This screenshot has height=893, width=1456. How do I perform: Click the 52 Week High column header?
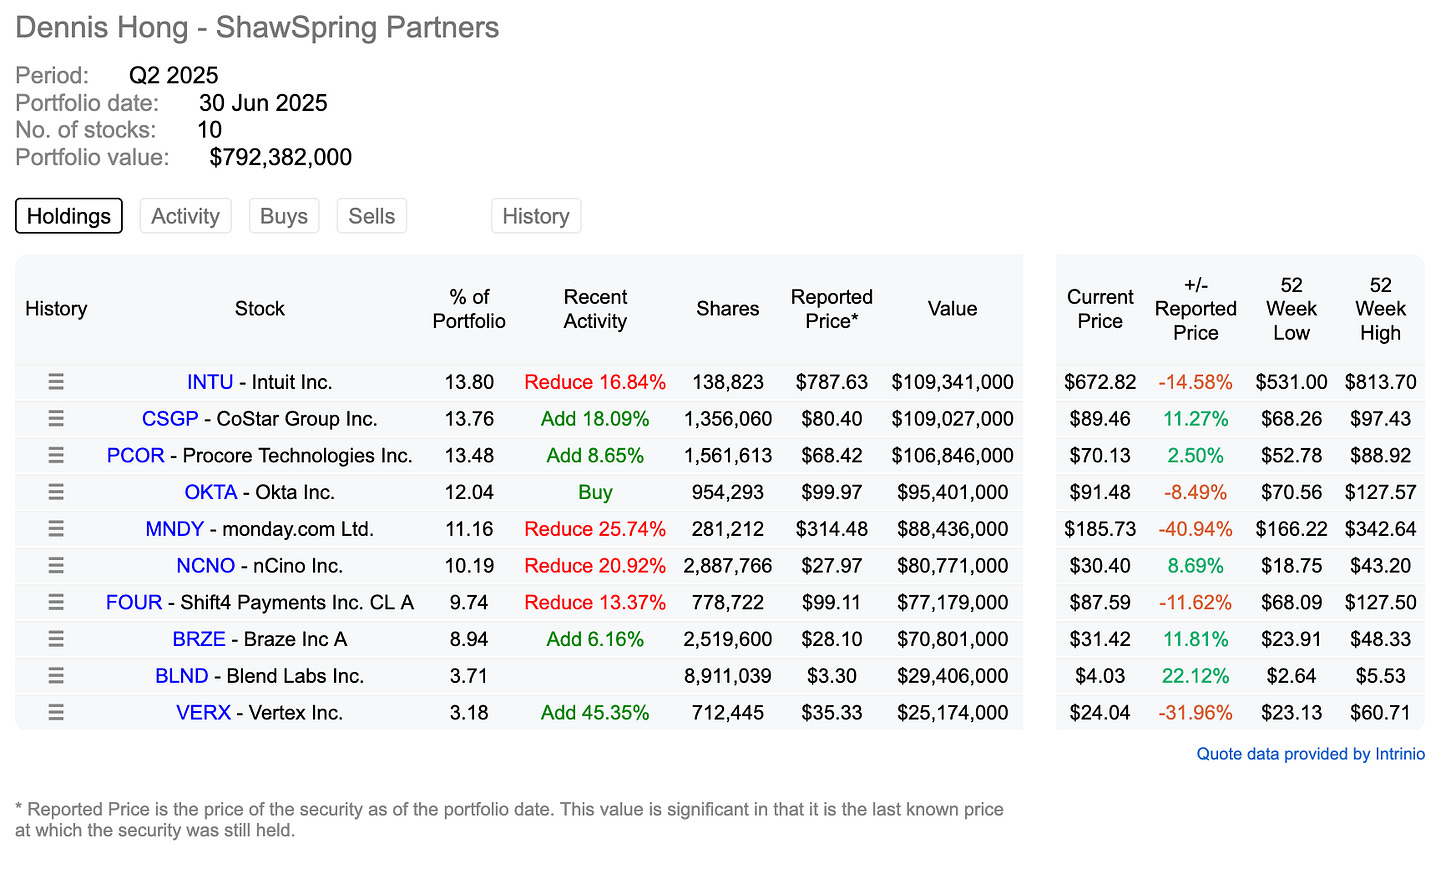click(x=1380, y=309)
